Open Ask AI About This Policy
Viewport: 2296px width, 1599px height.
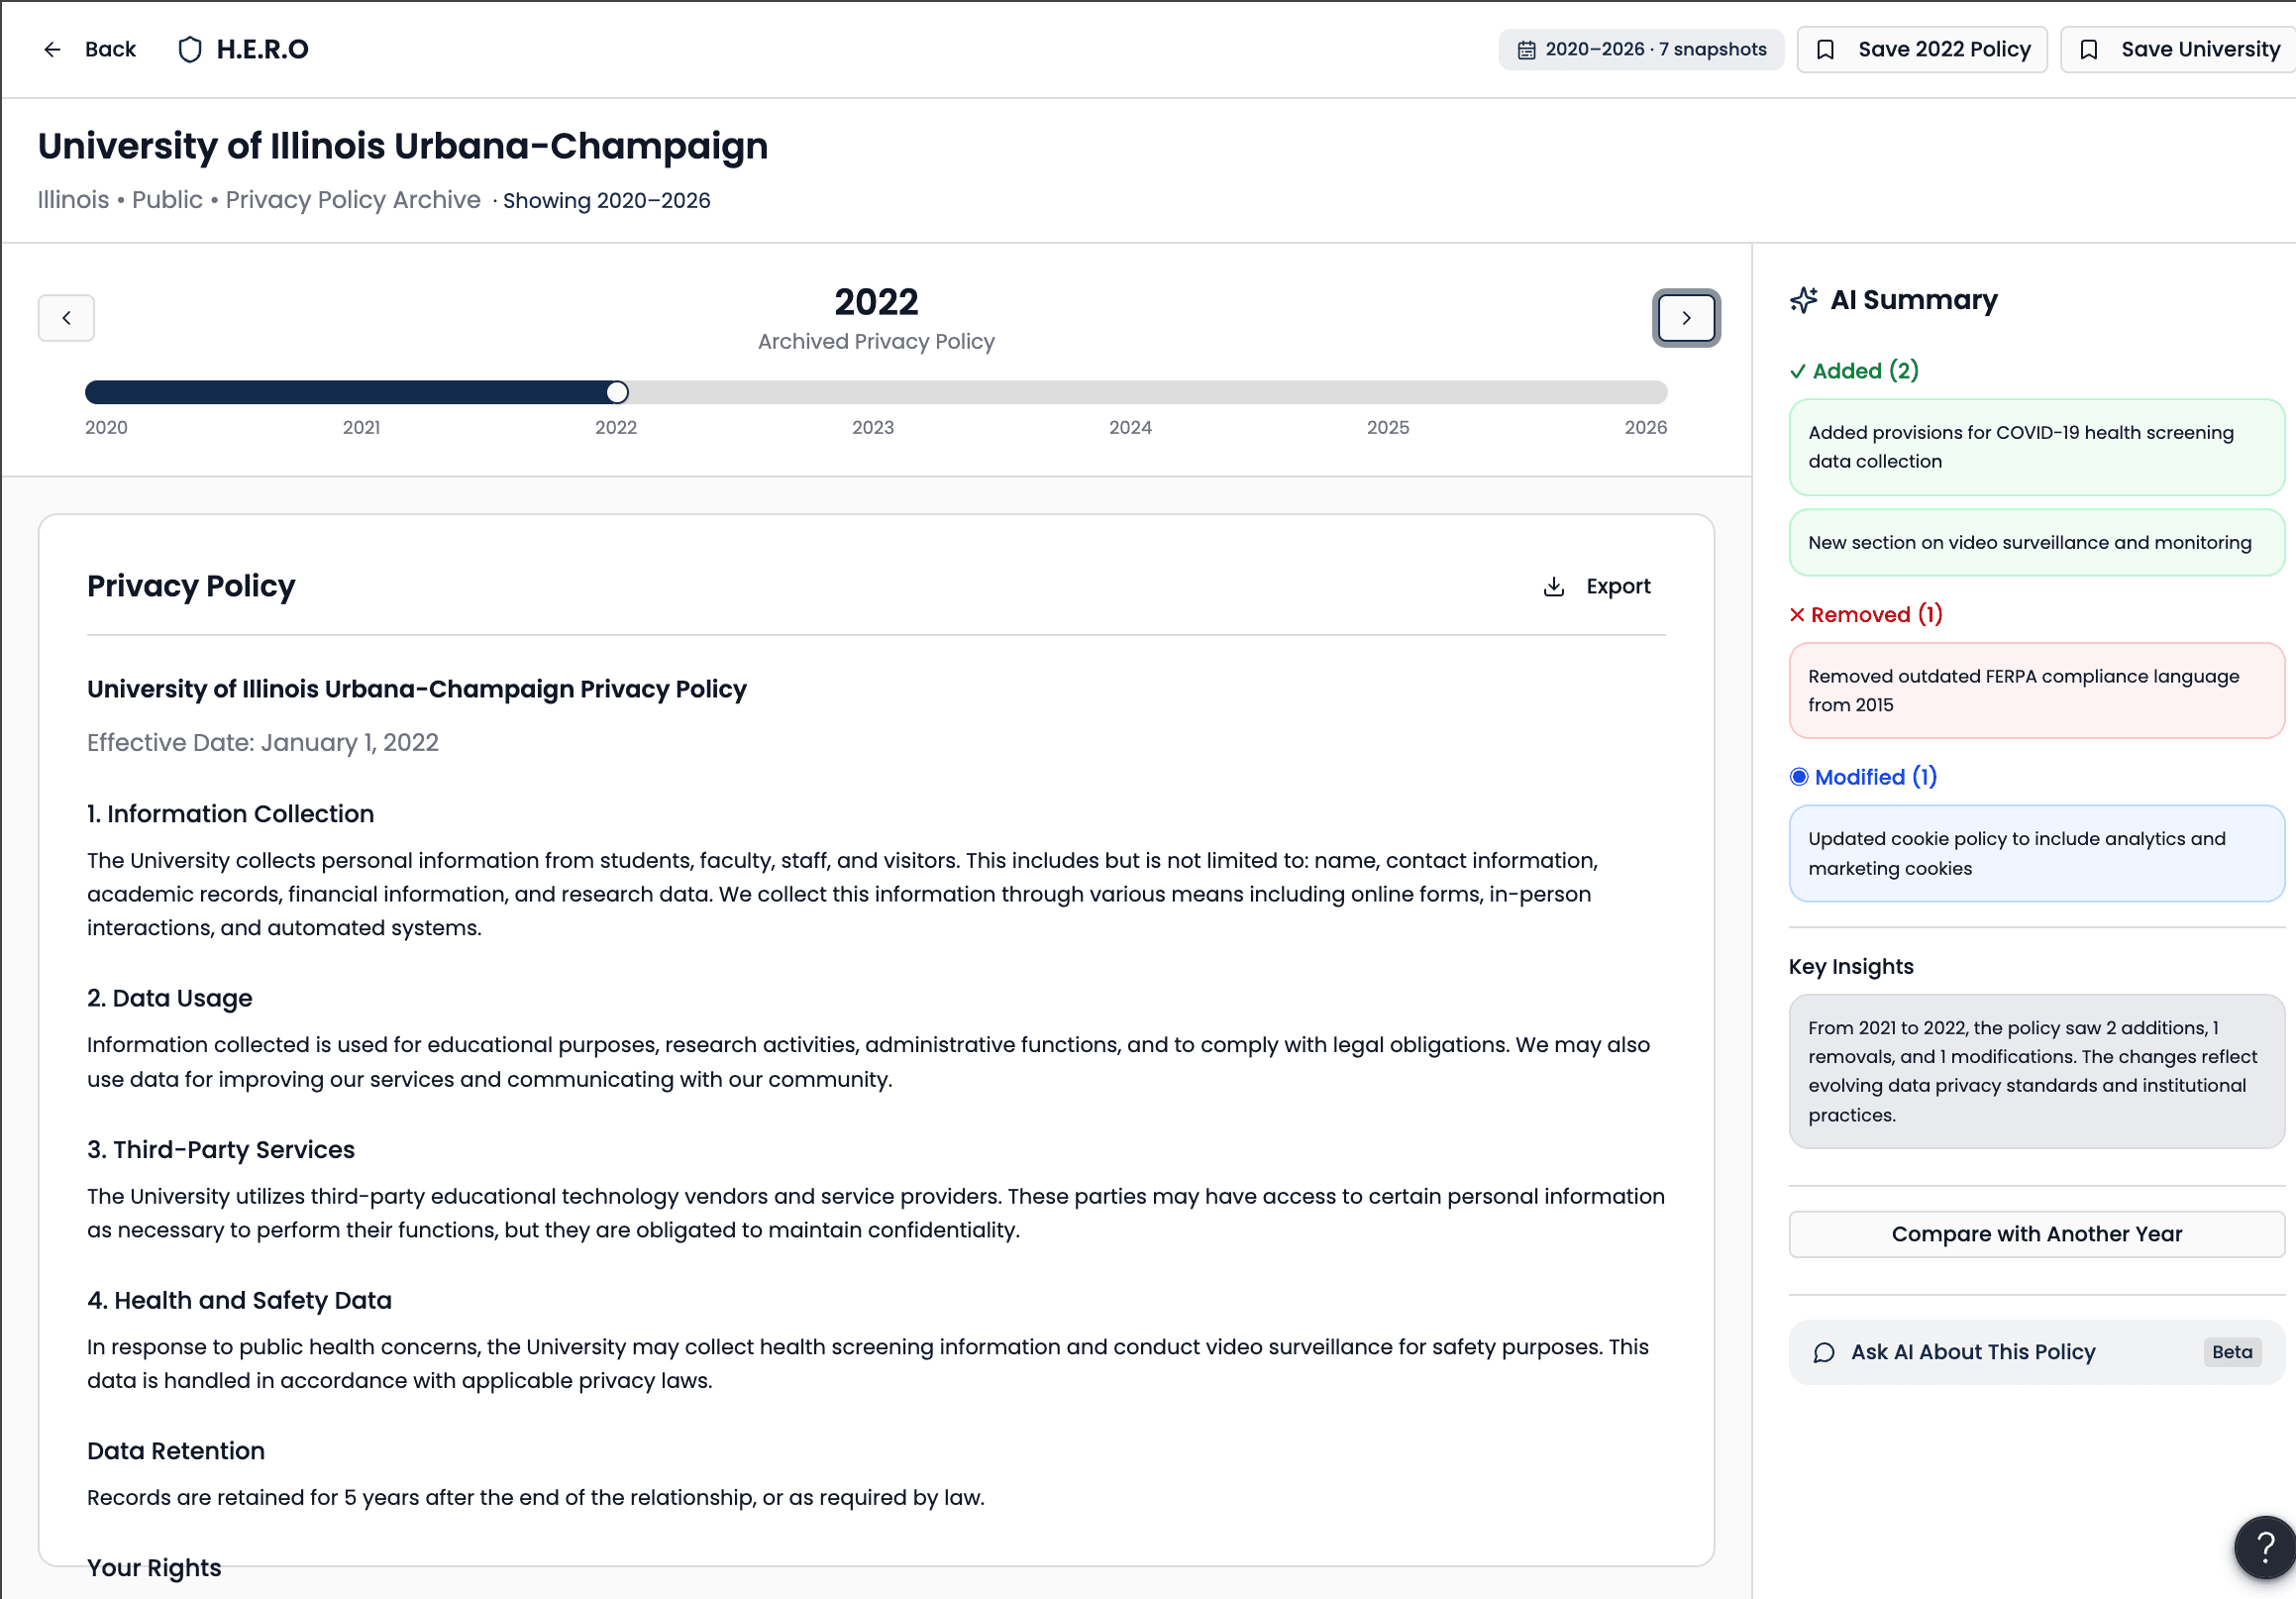pyautogui.click(x=2036, y=1352)
